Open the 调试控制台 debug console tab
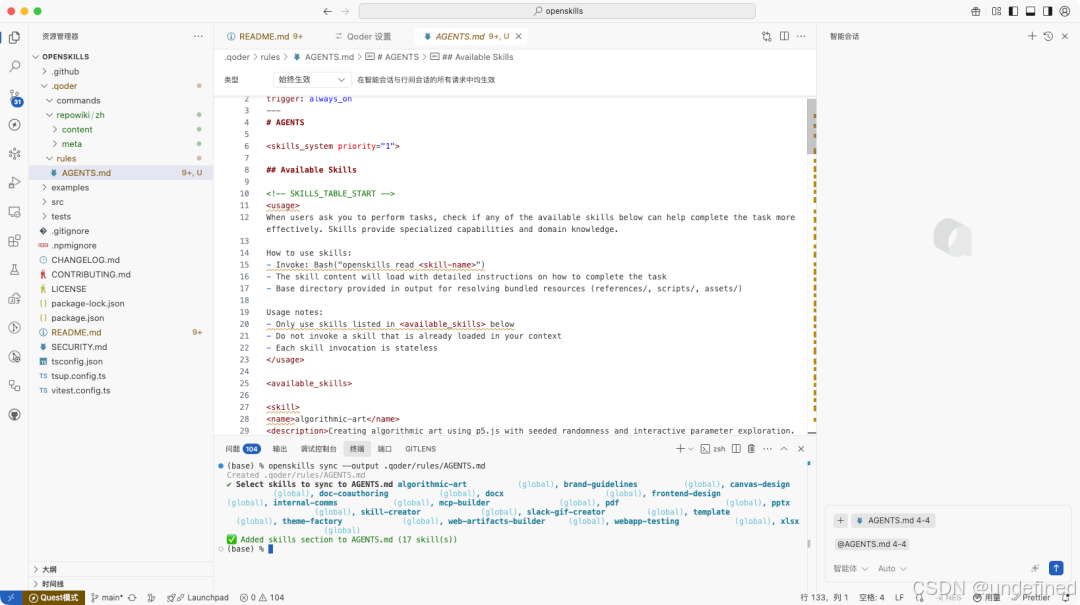The height and width of the screenshot is (605, 1080). tap(318, 449)
